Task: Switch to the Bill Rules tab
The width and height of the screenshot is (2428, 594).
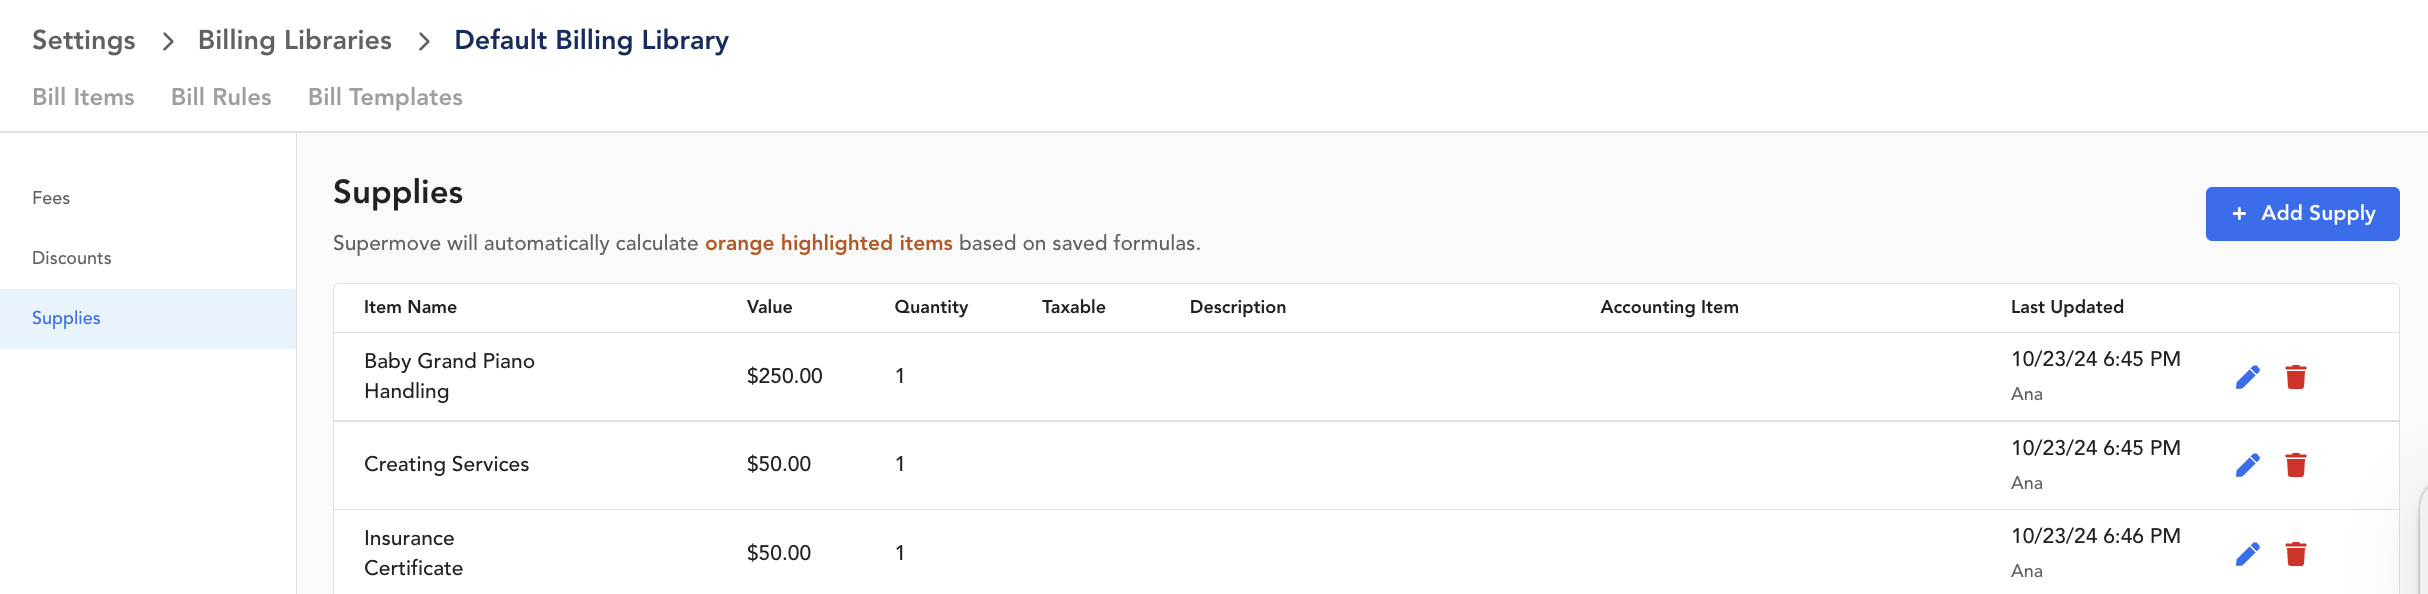Action: pyautogui.click(x=221, y=97)
